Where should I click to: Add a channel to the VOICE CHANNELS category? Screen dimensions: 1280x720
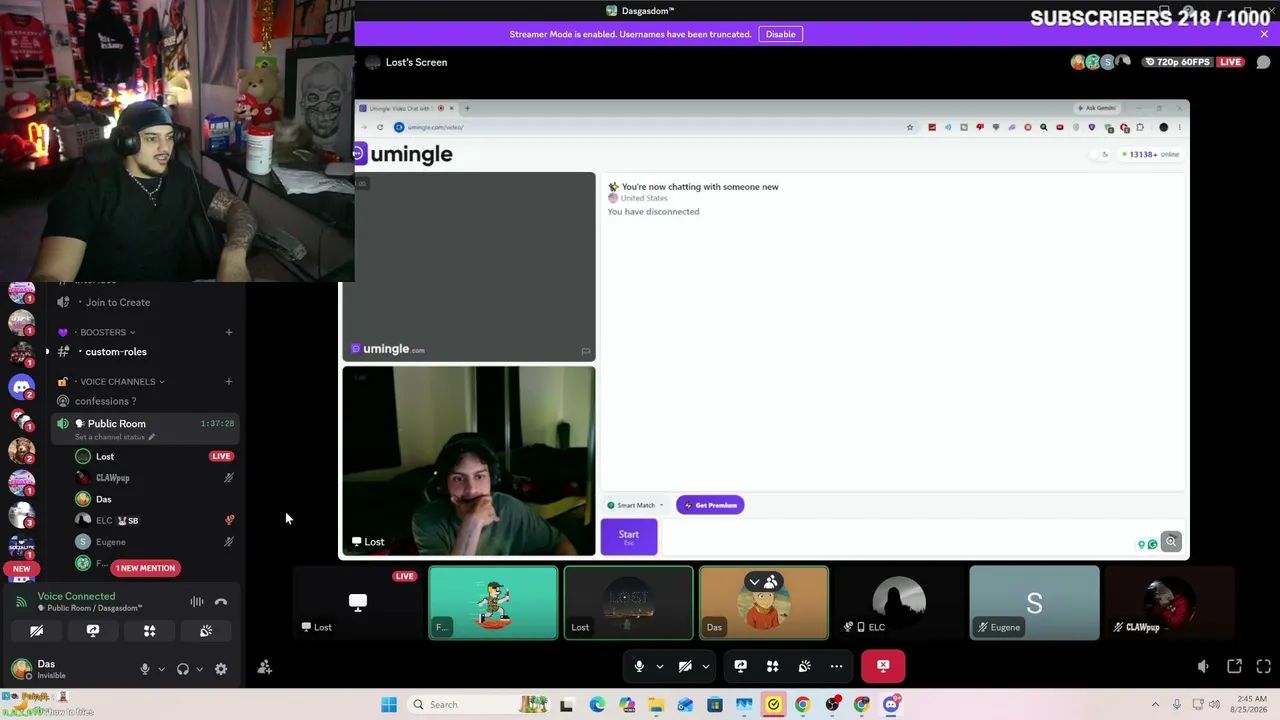228,381
